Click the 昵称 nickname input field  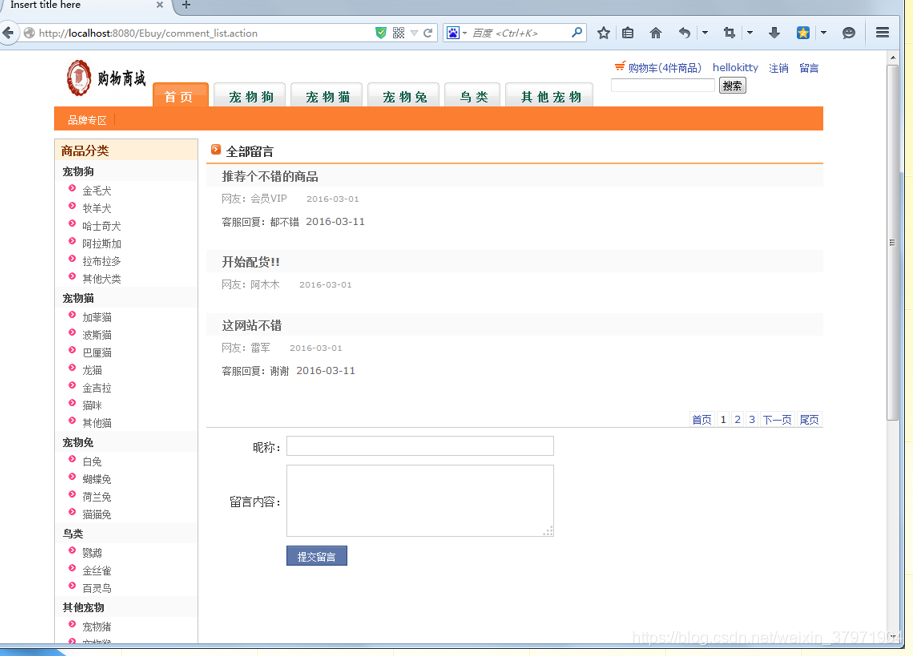(x=420, y=446)
